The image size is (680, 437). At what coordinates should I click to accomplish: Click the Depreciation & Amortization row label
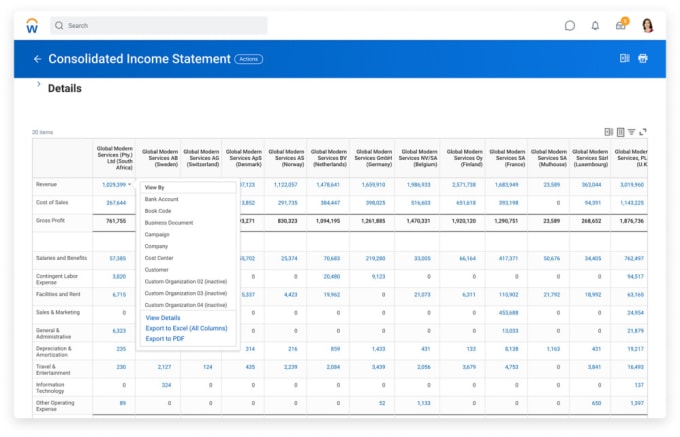pyautogui.click(x=54, y=352)
